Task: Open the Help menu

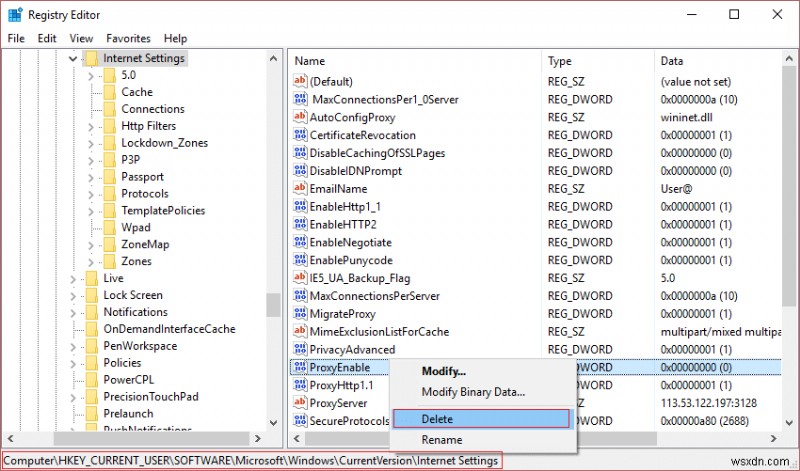Action: (176, 38)
